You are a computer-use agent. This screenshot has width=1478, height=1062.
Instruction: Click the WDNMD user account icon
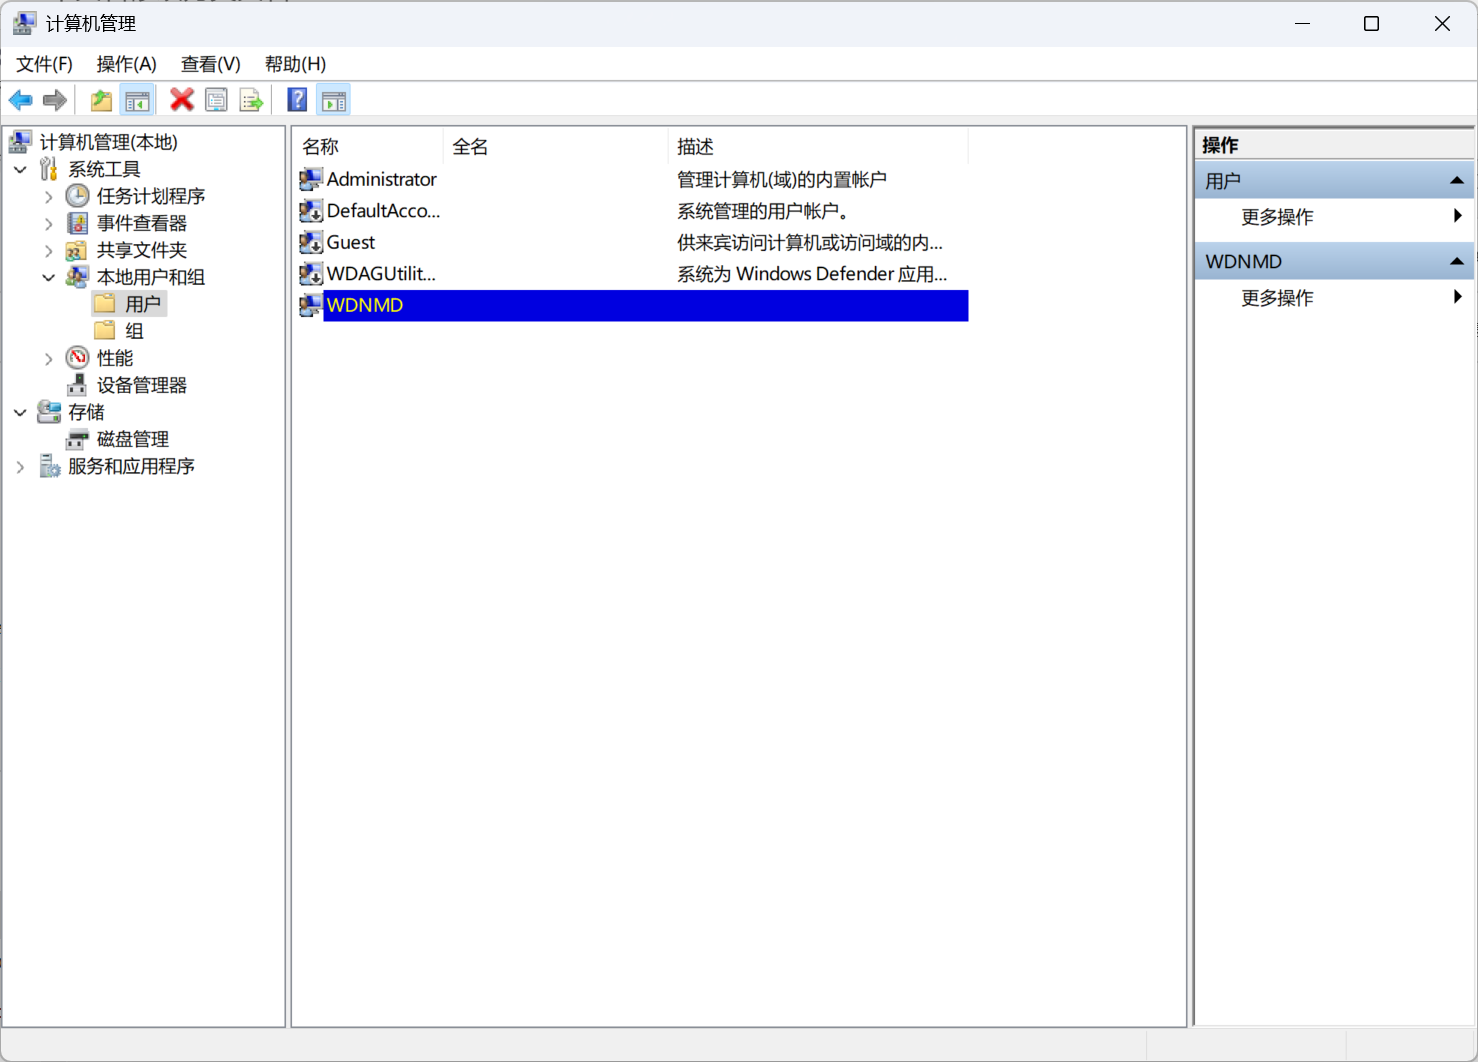point(311,305)
